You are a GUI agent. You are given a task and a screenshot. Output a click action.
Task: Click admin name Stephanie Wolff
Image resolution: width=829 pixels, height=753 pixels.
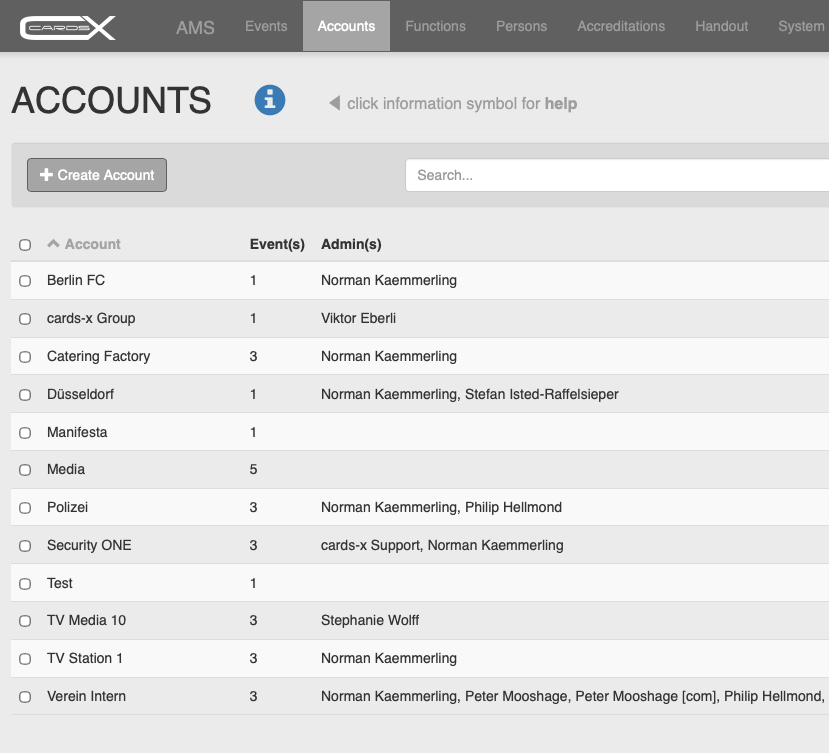coord(370,620)
